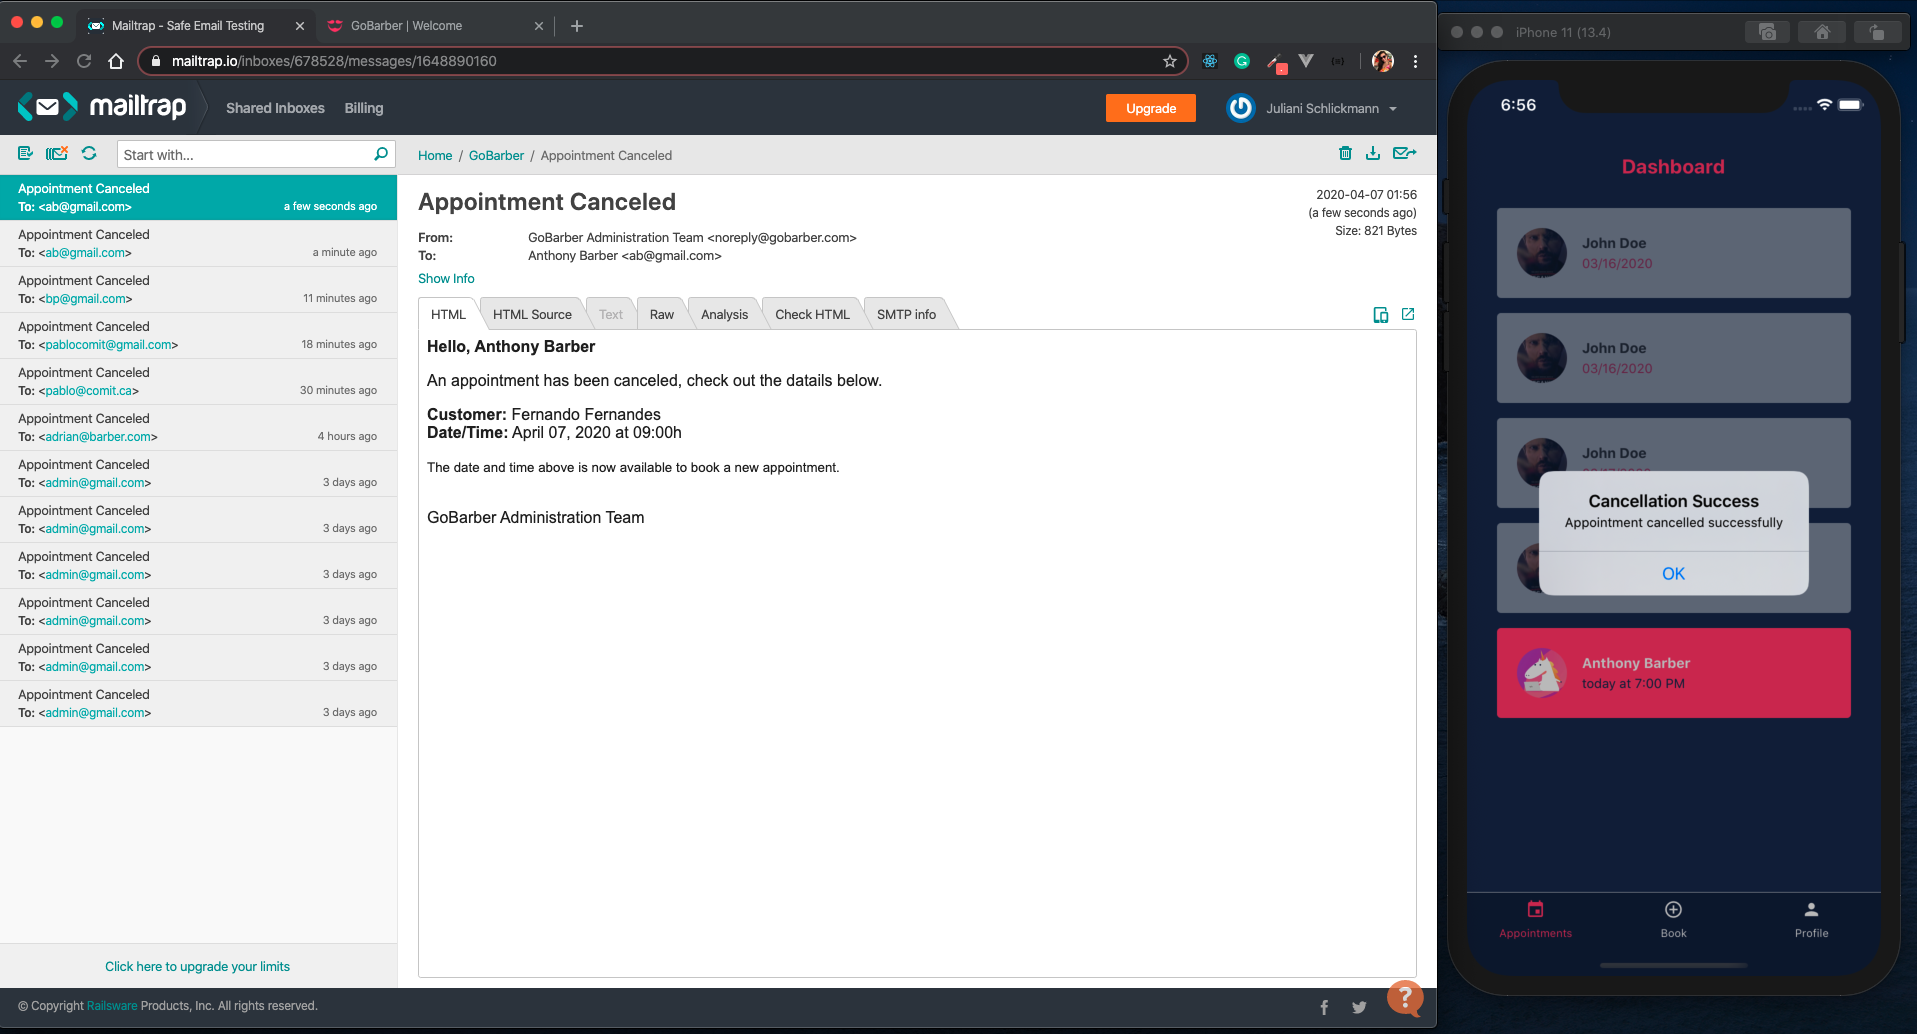The image size is (1917, 1034).
Task: Tap Anthony Barber appointment card
Action: point(1673,673)
